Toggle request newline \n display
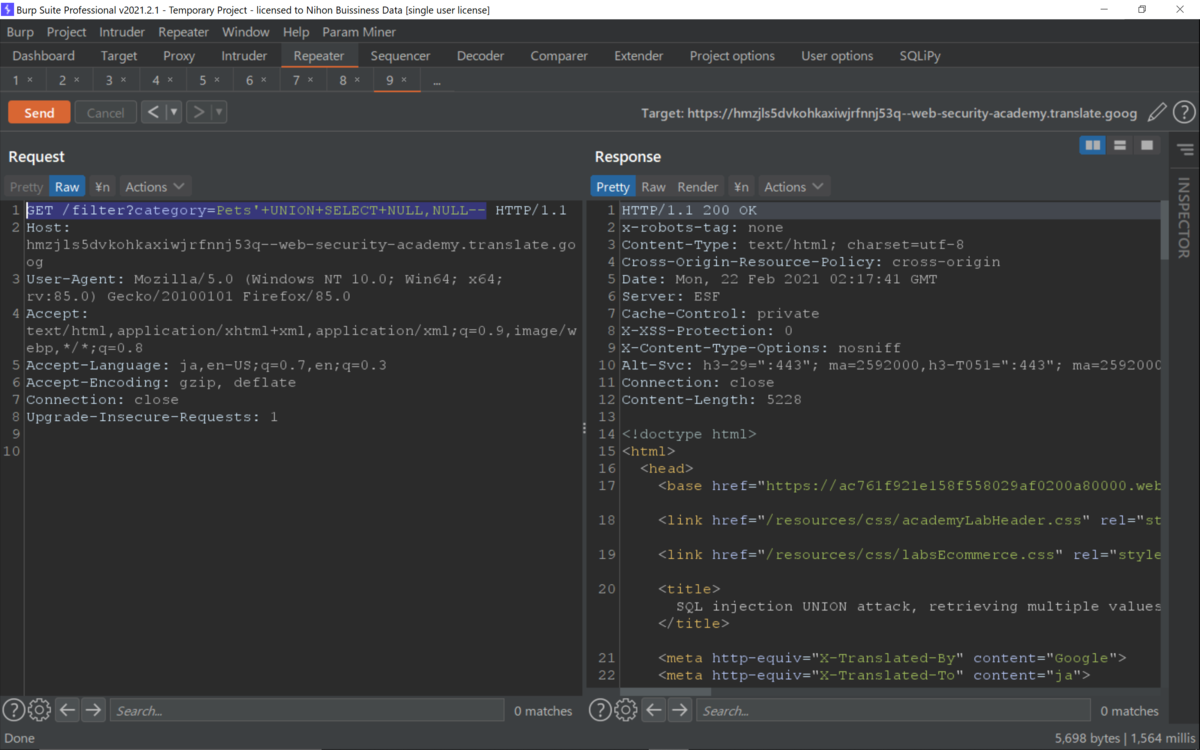The height and width of the screenshot is (750, 1200). (x=102, y=187)
